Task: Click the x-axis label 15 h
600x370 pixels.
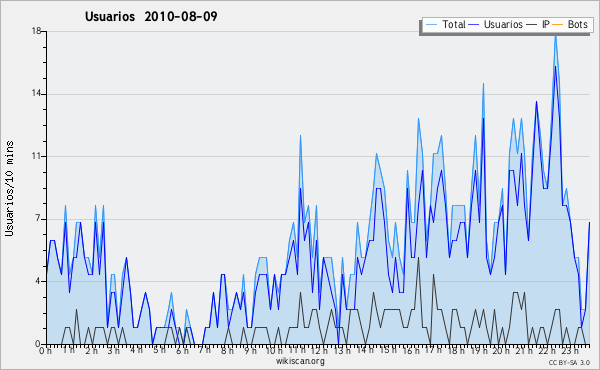Action: [388, 350]
